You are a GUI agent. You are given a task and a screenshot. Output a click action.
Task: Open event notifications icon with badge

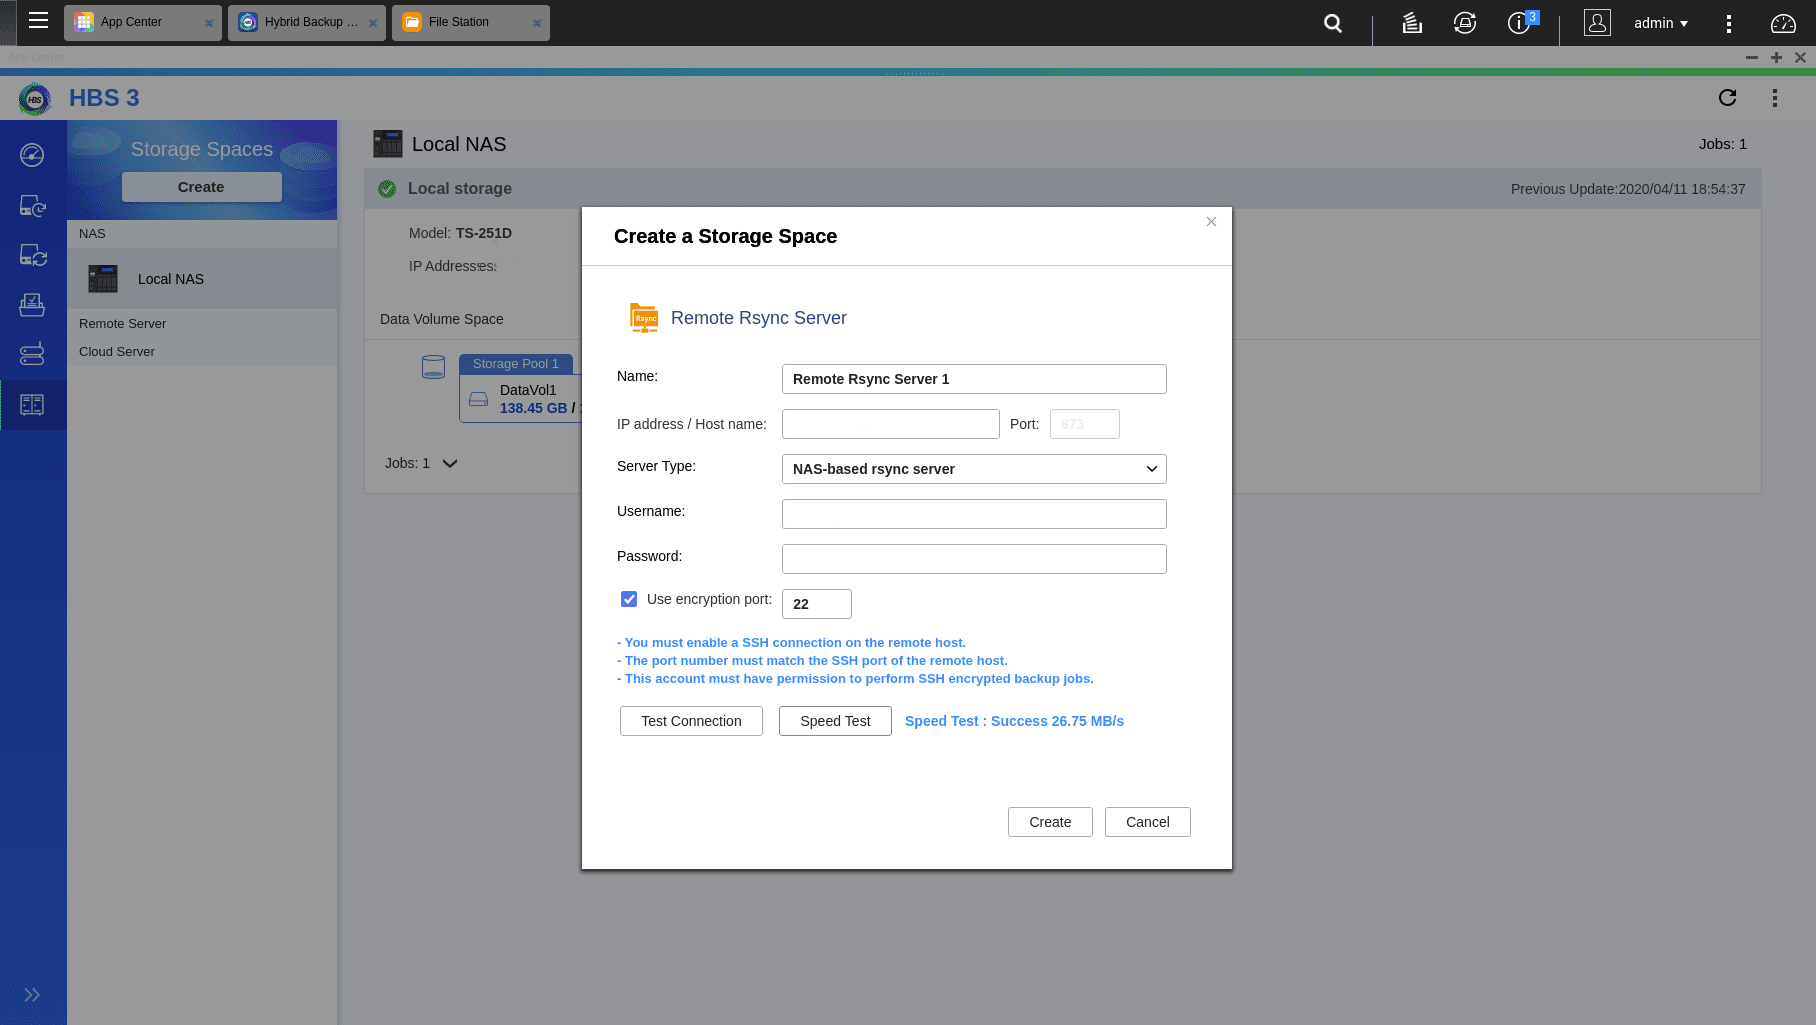pos(1521,22)
